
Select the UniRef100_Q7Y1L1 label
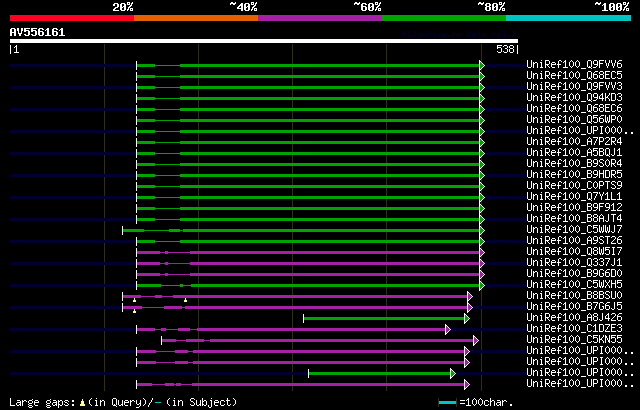coord(574,197)
